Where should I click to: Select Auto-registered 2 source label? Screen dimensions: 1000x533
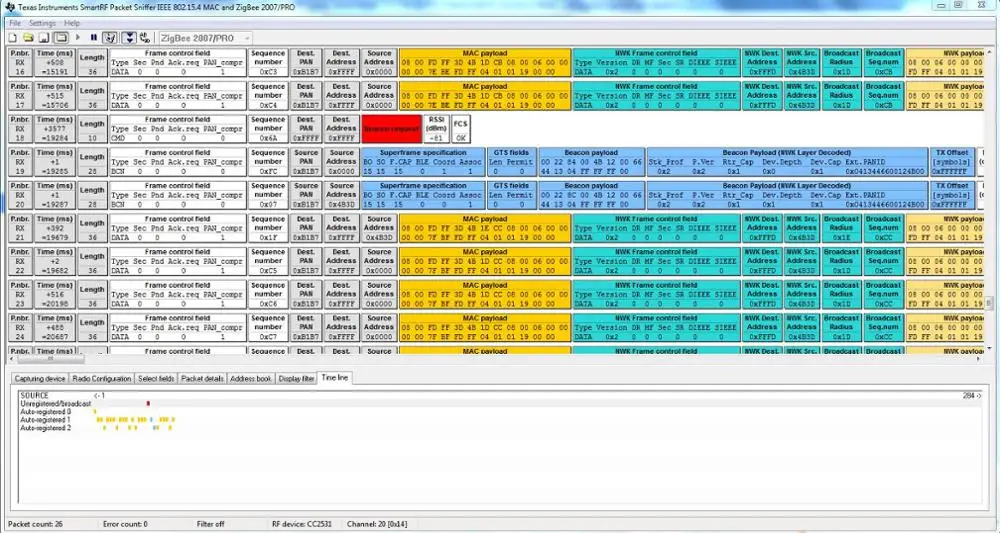(45, 428)
